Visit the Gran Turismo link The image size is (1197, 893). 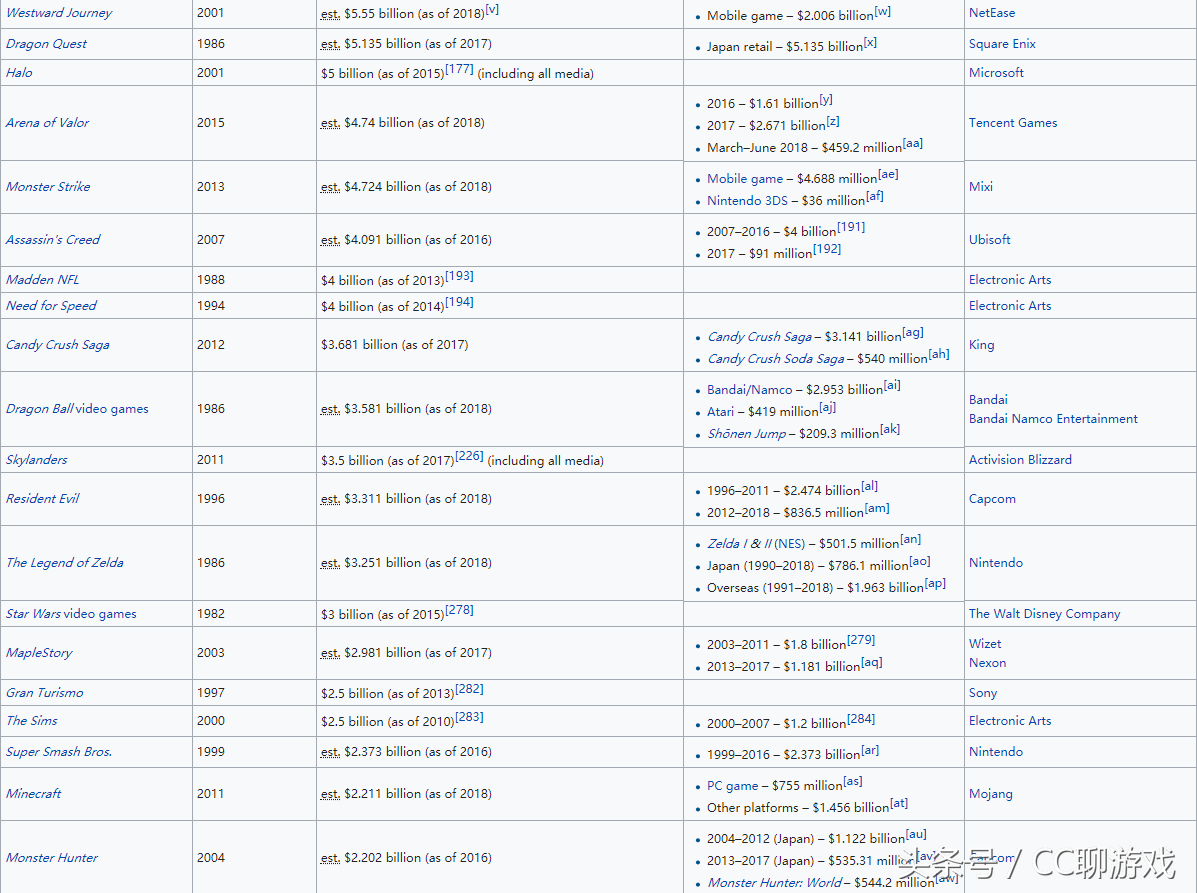click(x=45, y=693)
